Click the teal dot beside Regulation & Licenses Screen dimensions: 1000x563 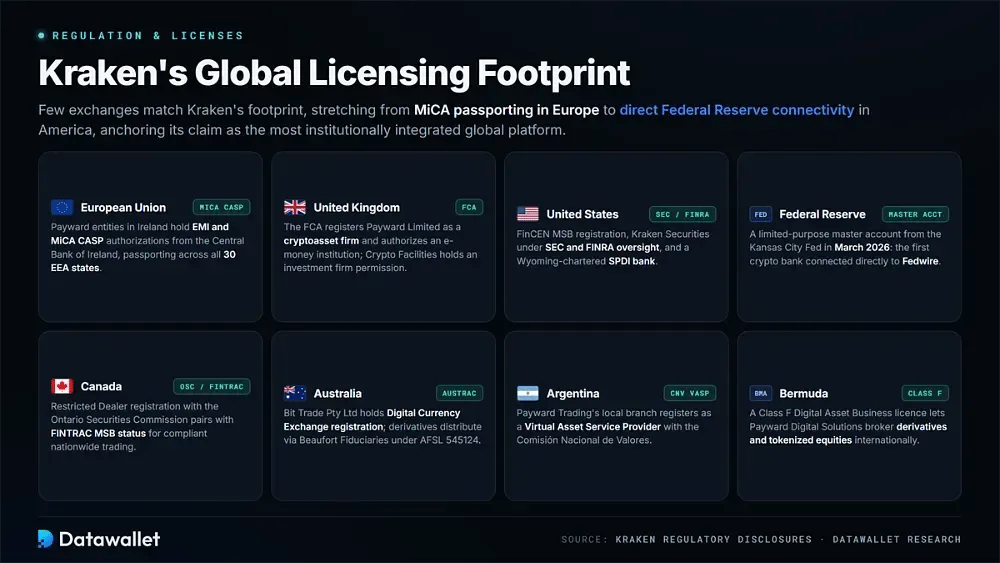[x=41, y=36]
